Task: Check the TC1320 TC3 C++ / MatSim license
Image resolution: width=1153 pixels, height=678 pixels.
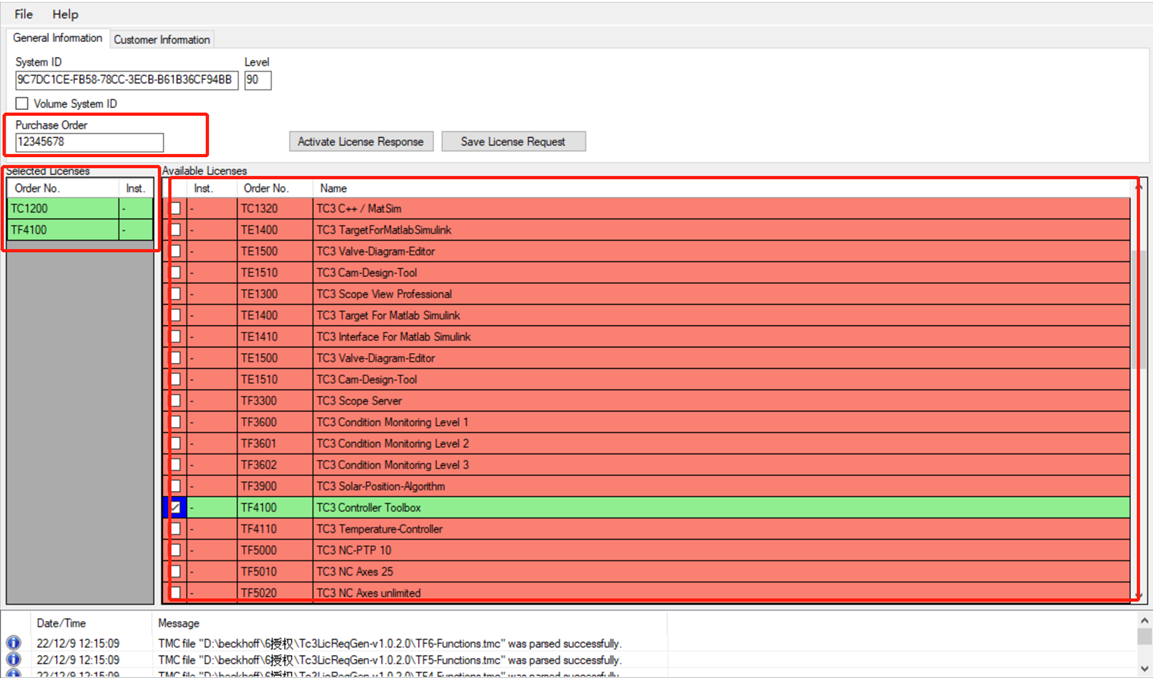Action: coord(176,209)
